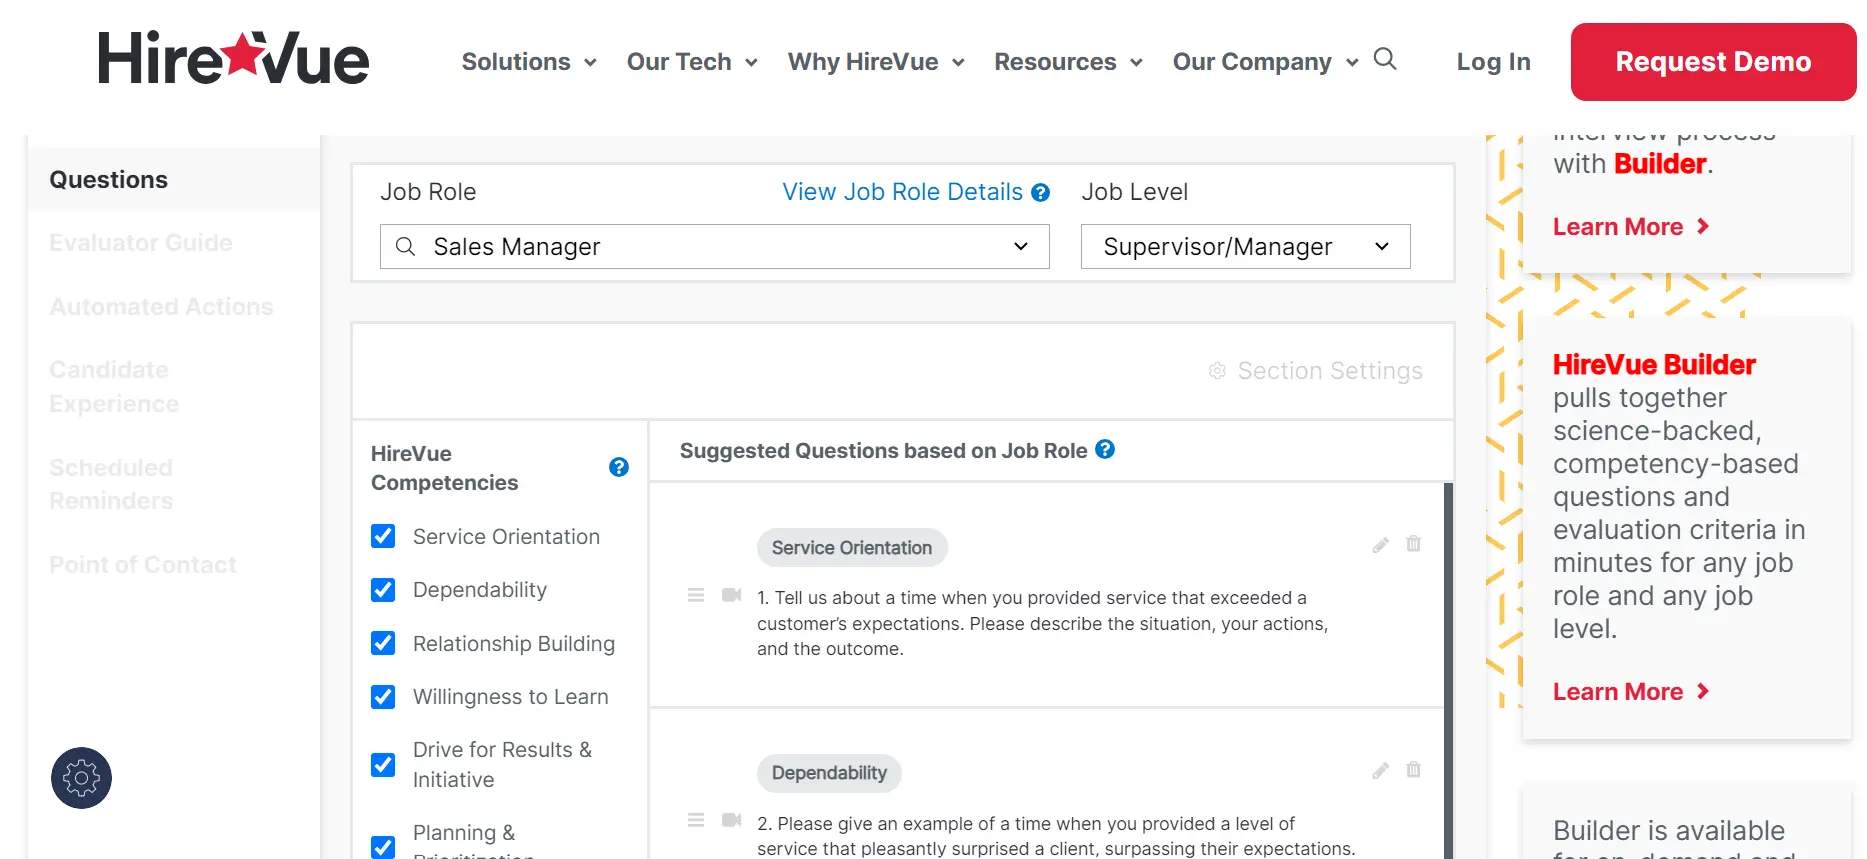1867x859 pixels.
Task: Edit the Dependability question with pencil icon
Action: (x=1381, y=771)
